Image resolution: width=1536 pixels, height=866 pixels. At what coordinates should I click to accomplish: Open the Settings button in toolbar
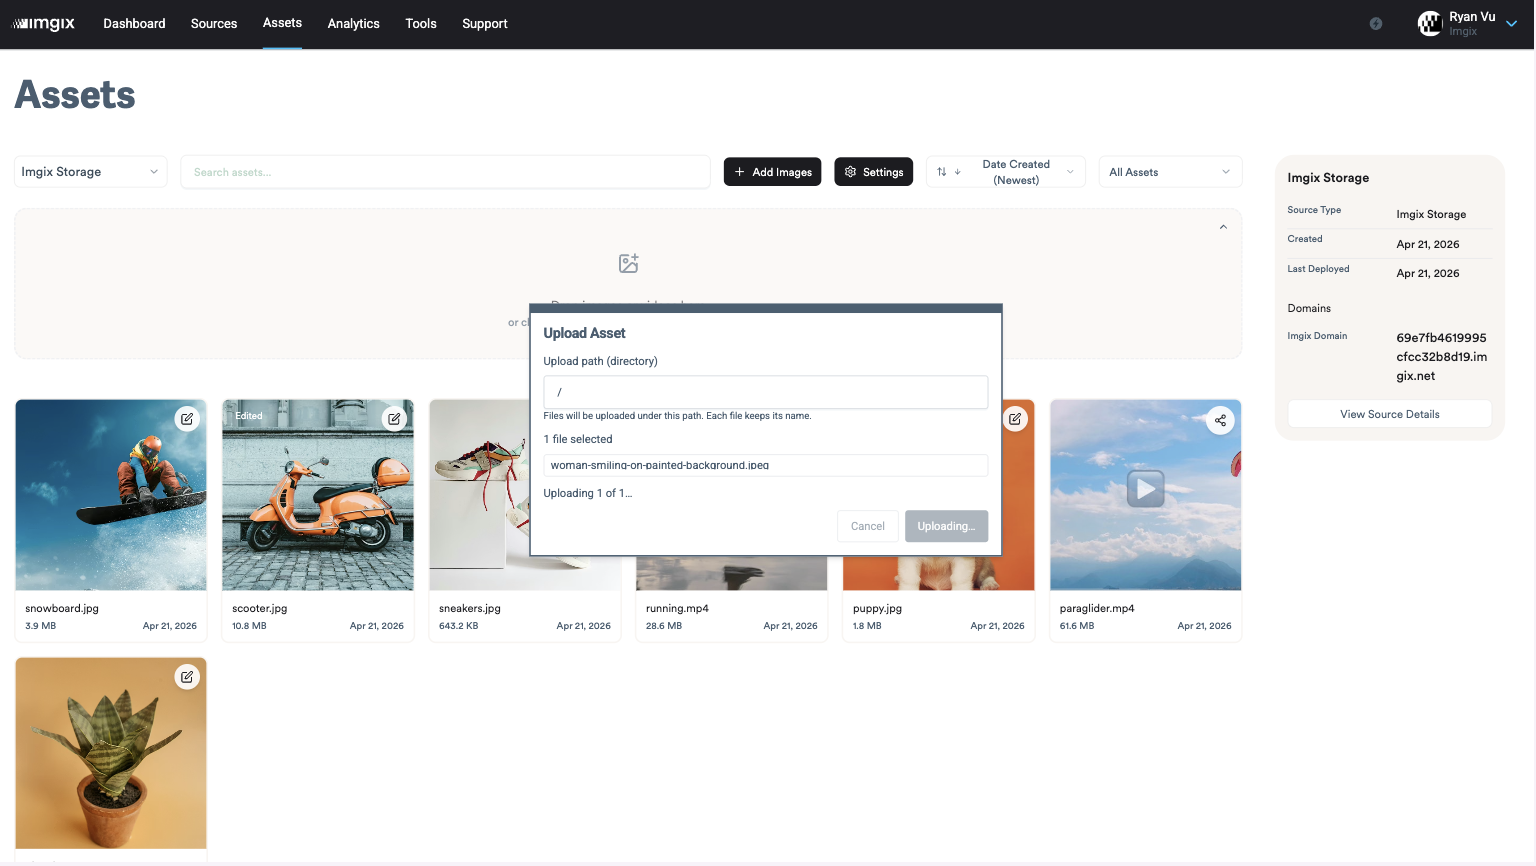pyautogui.click(x=873, y=172)
